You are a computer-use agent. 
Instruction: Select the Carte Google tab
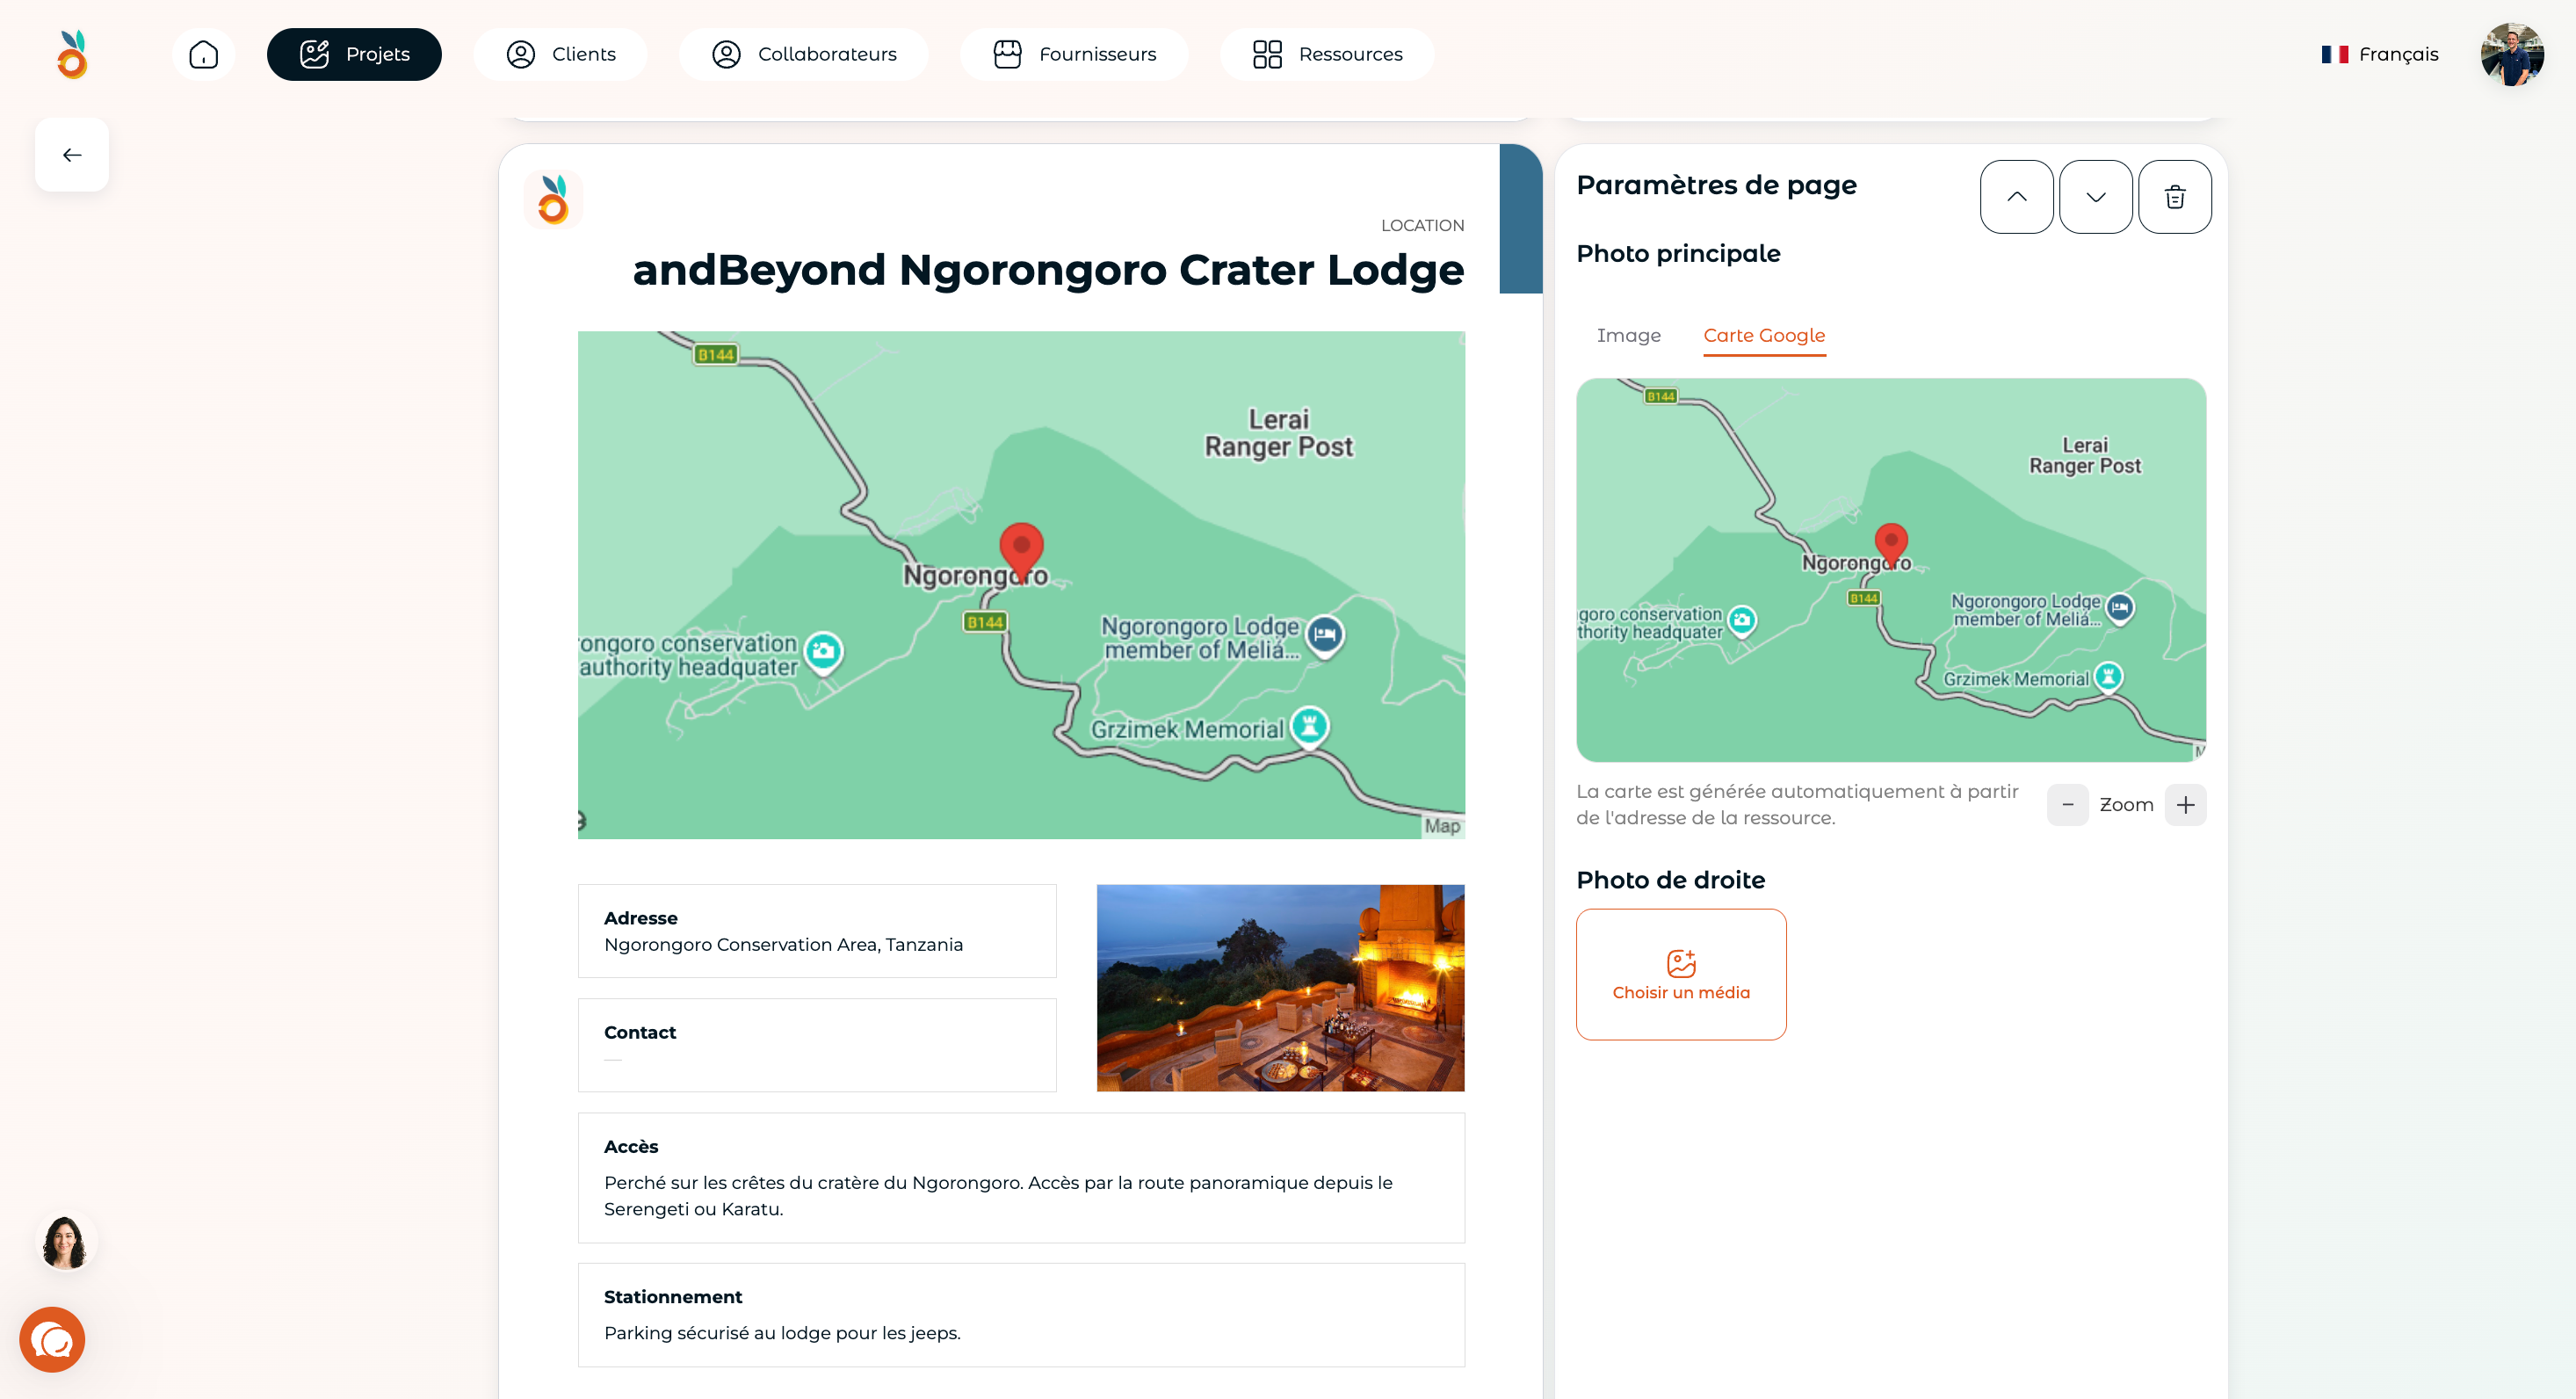pyautogui.click(x=1764, y=336)
